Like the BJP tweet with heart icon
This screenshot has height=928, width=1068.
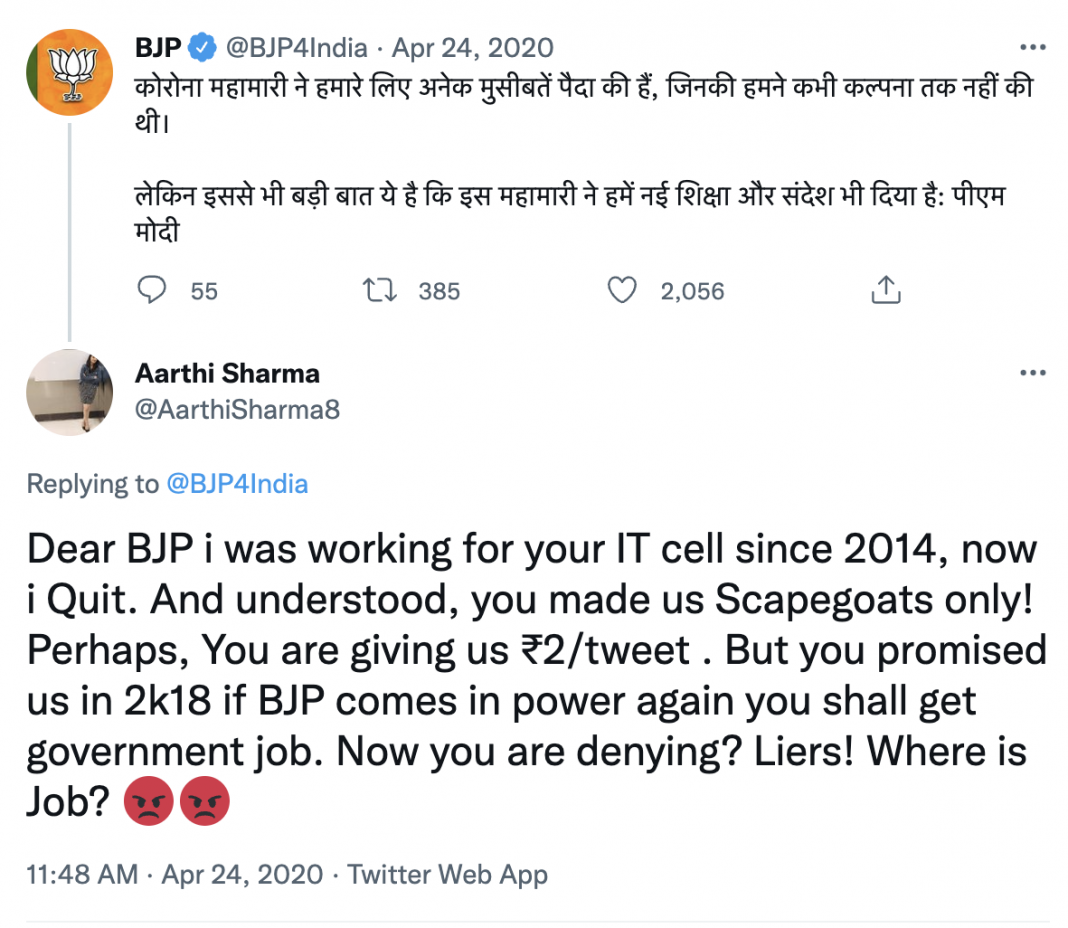coord(622,291)
